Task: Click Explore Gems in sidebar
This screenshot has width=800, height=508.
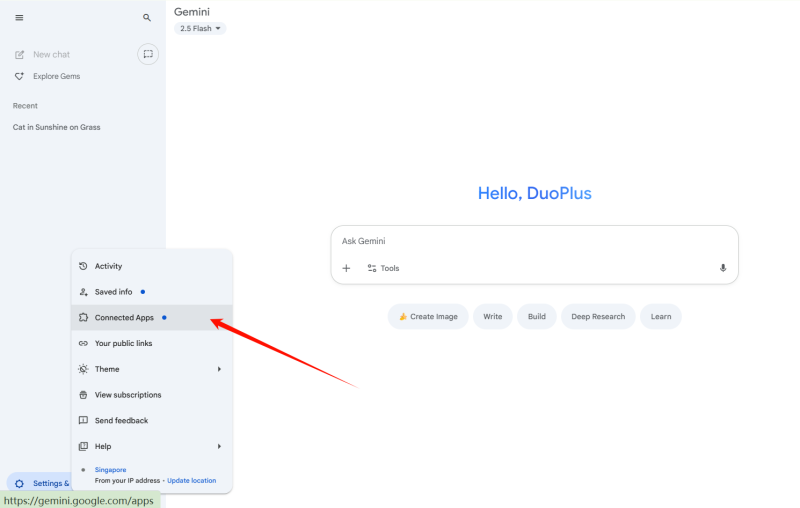Action: point(55,76)
